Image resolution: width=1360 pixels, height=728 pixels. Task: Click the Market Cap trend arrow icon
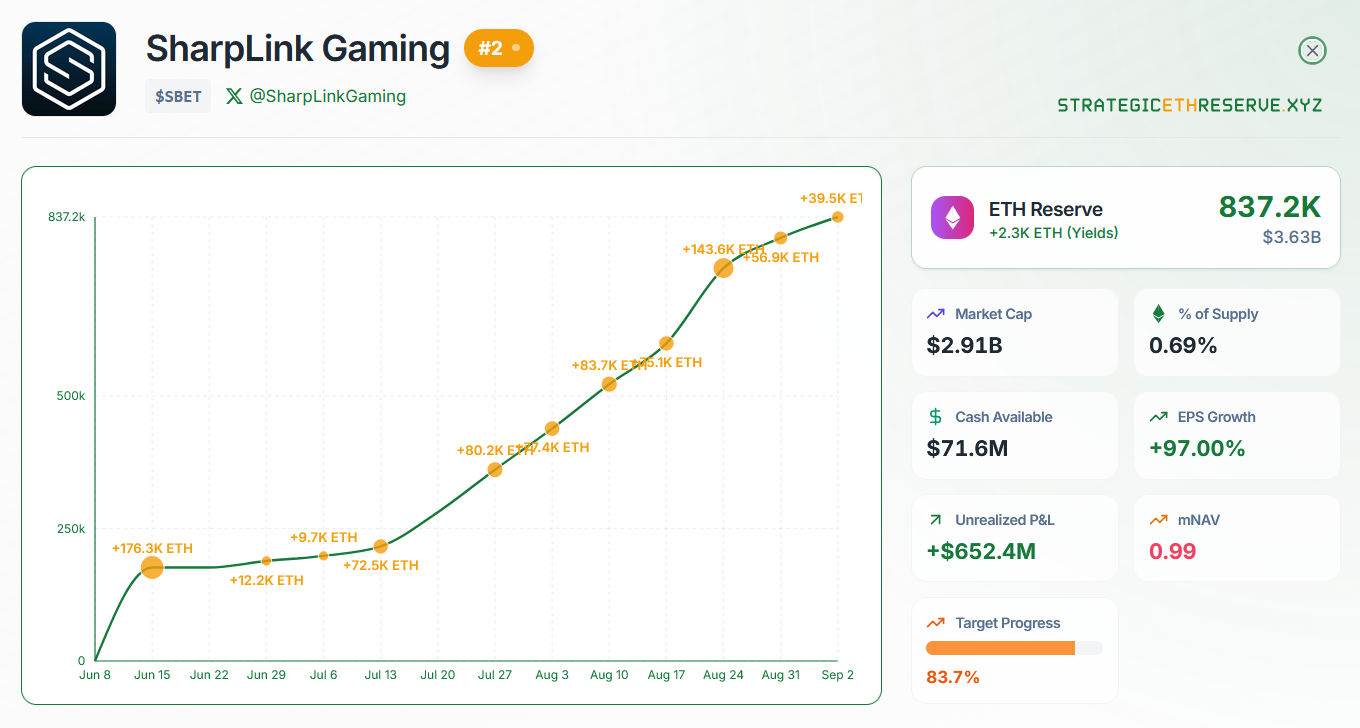click(x=936, y=314)
